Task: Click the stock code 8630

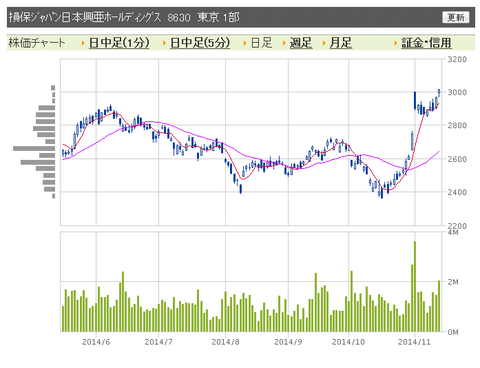Action: [179, 17]
